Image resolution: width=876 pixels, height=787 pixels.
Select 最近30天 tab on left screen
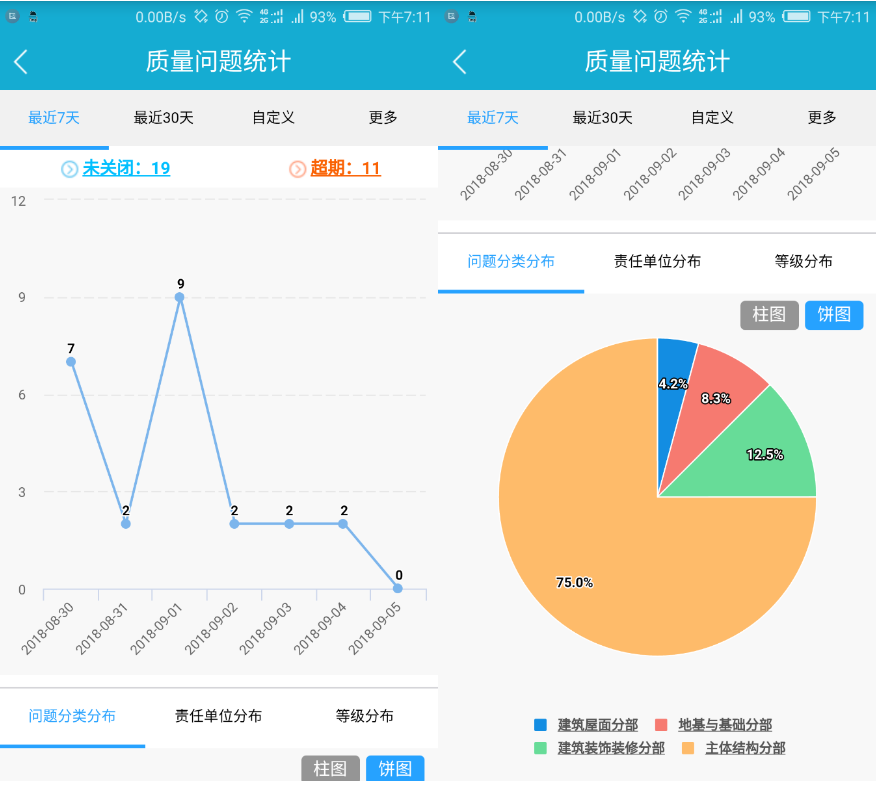[x=164, y=118]
